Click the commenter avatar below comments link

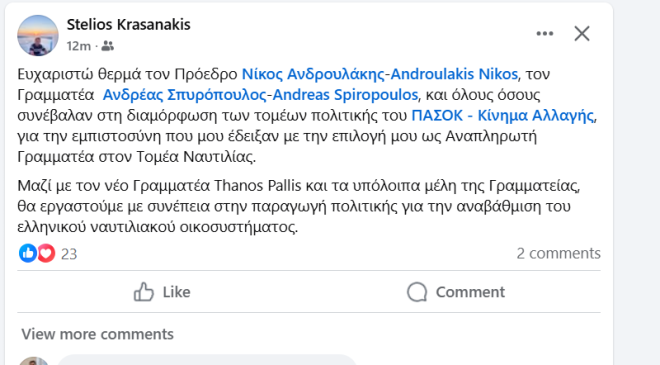(34, 361)
